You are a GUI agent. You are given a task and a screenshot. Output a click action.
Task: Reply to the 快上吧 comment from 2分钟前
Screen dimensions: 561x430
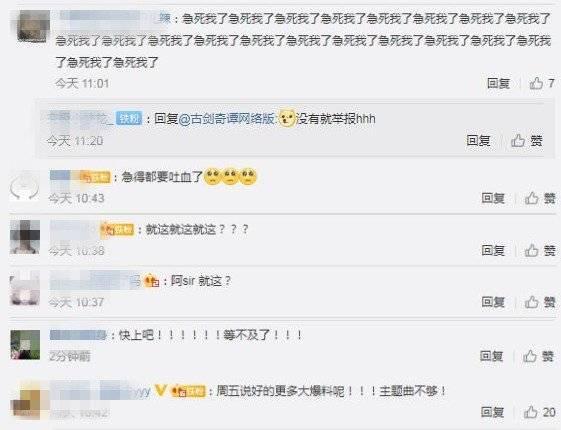[x=491, y=356]
